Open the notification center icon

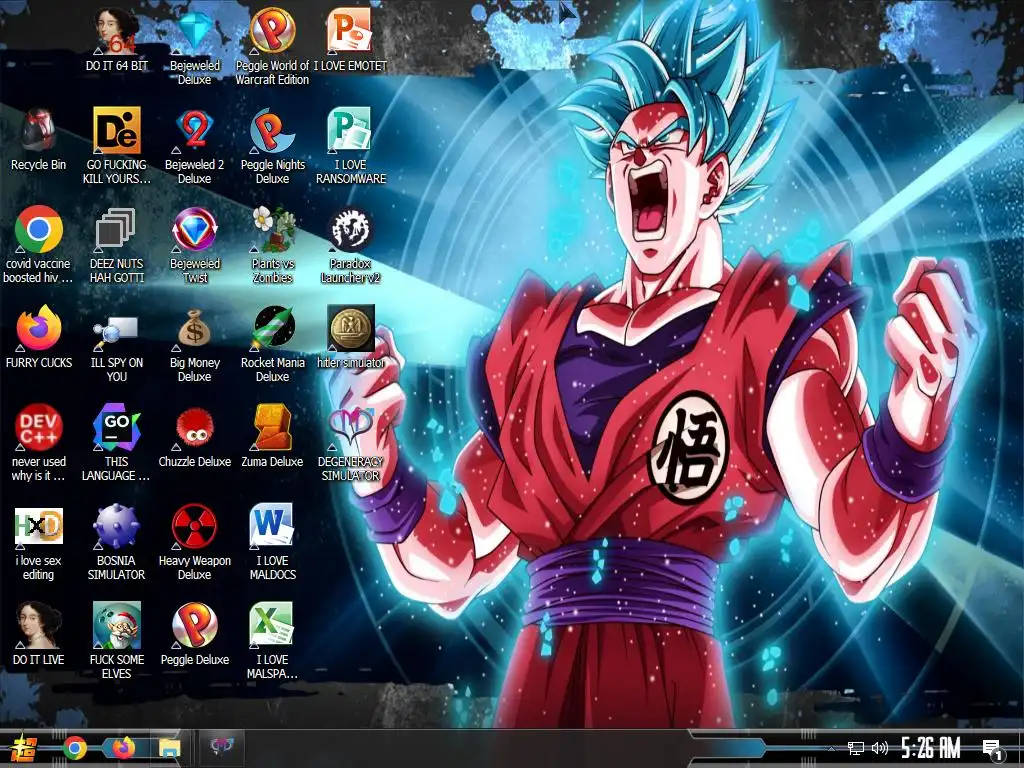(993, 750)
